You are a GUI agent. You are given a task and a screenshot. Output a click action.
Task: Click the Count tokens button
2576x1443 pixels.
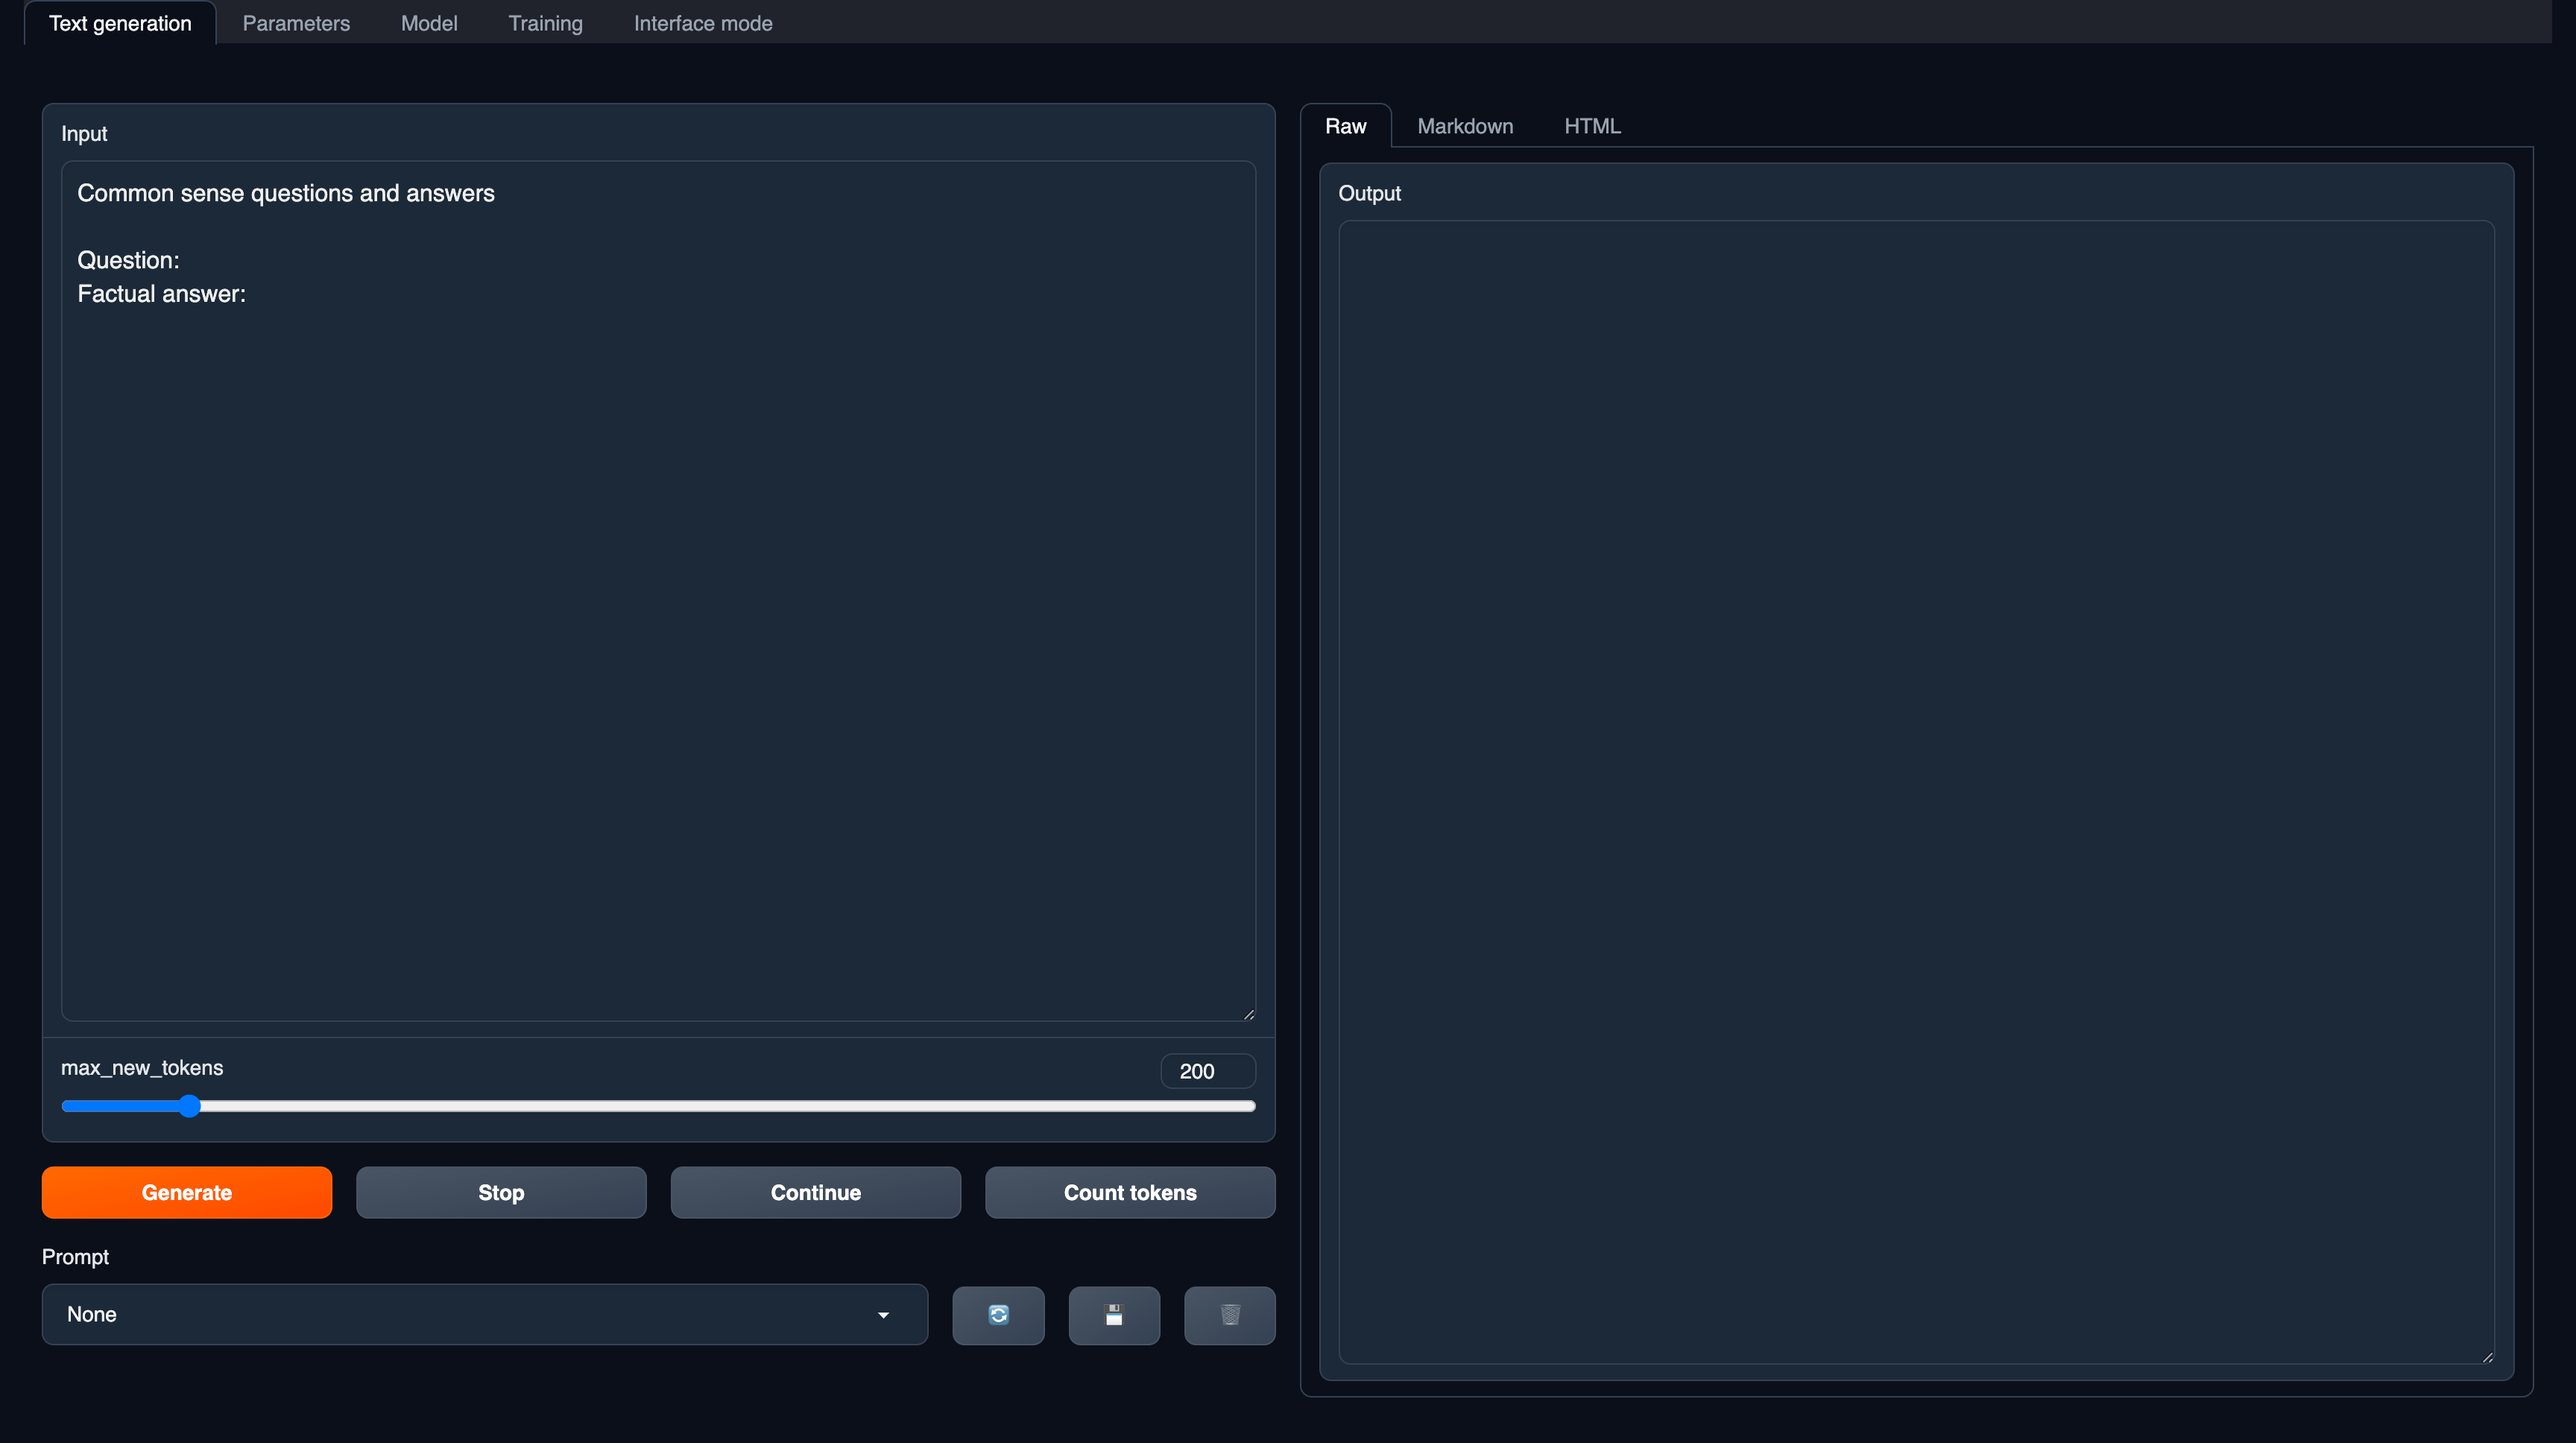click(x=1129, y=1192)
